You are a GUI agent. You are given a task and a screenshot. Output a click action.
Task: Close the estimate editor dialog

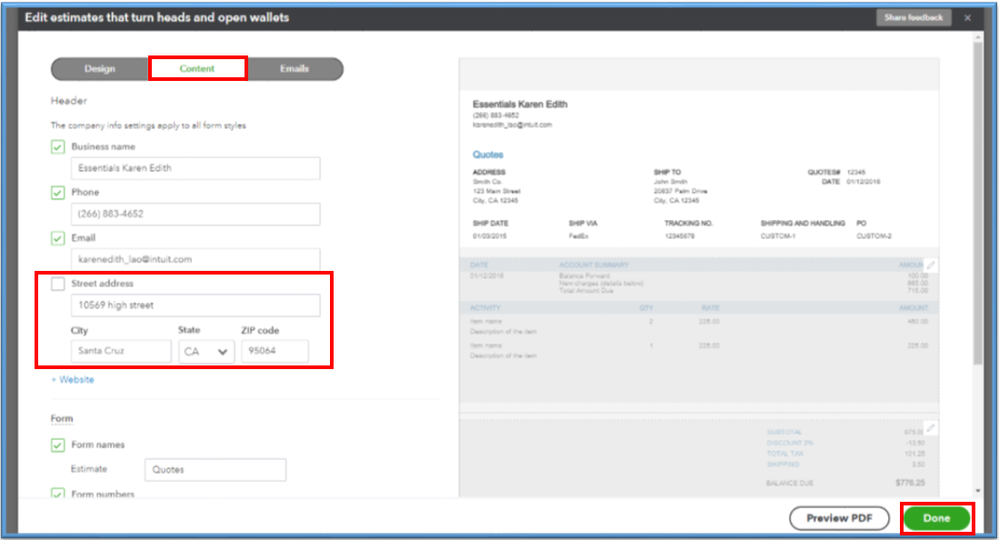[968, 18]
